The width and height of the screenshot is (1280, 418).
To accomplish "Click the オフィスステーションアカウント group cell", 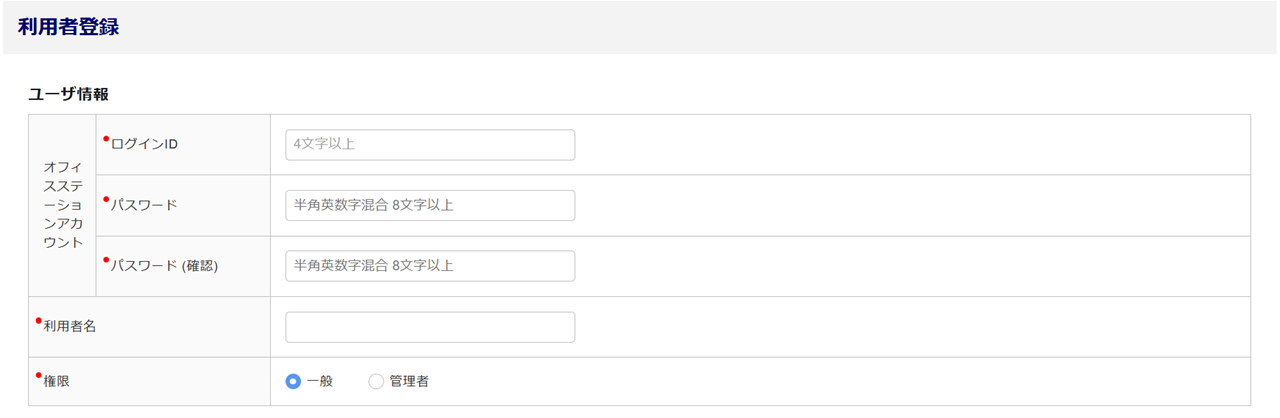I will point(62,205).
